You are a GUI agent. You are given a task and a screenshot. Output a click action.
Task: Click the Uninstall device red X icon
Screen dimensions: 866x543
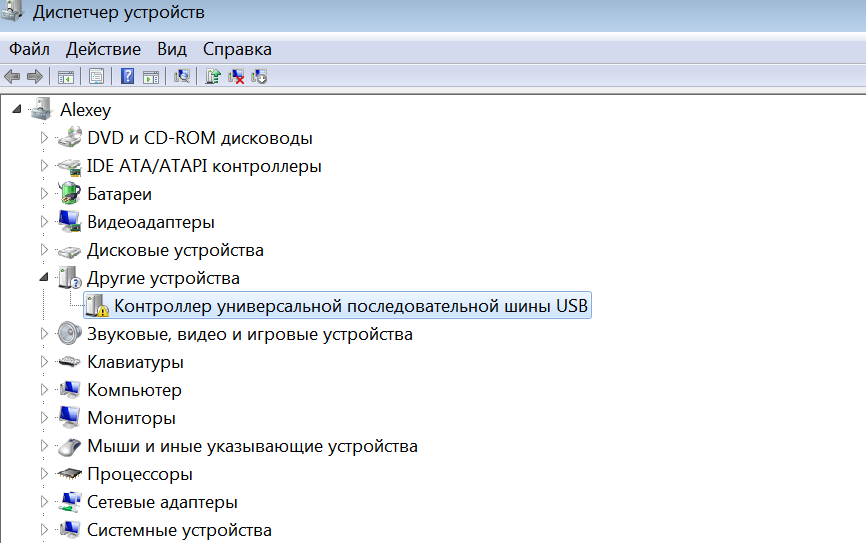click(x=236, y=76)
